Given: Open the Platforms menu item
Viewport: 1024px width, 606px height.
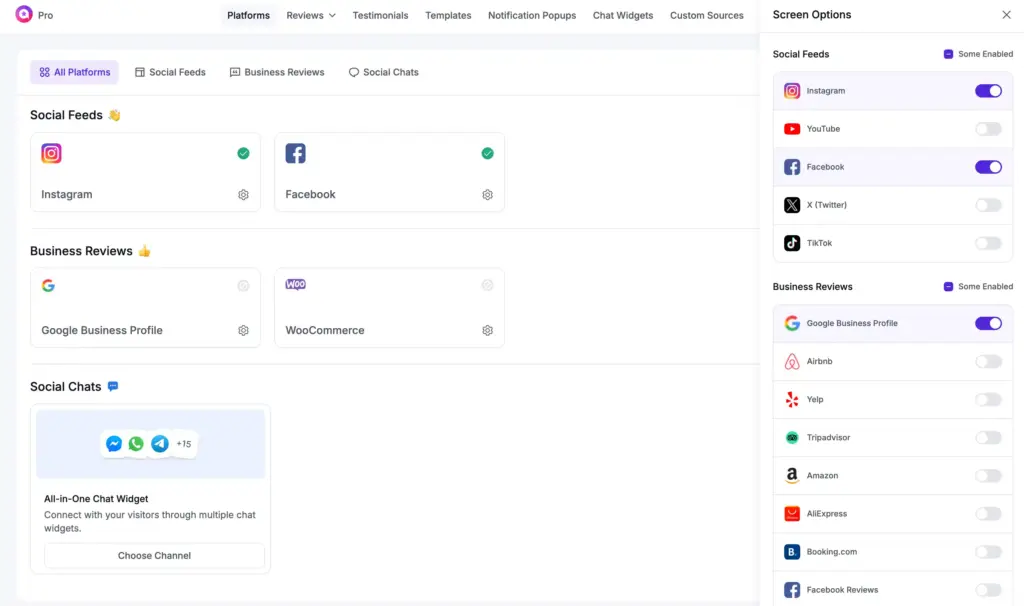Looking at the screenshot, I should pos(248,15).
